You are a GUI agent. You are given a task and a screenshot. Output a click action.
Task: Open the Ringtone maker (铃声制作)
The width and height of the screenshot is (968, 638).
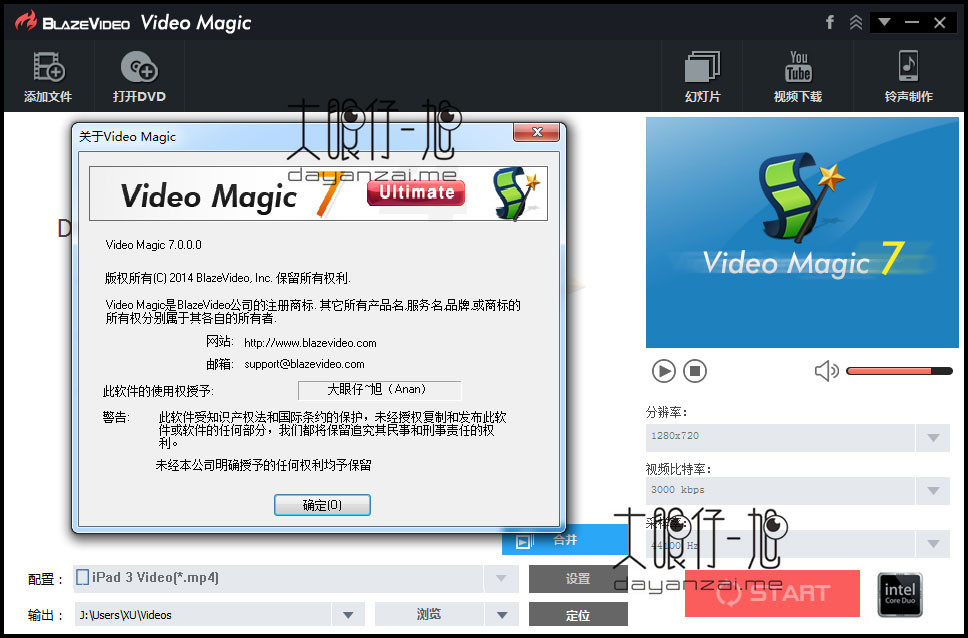point(908,77)
